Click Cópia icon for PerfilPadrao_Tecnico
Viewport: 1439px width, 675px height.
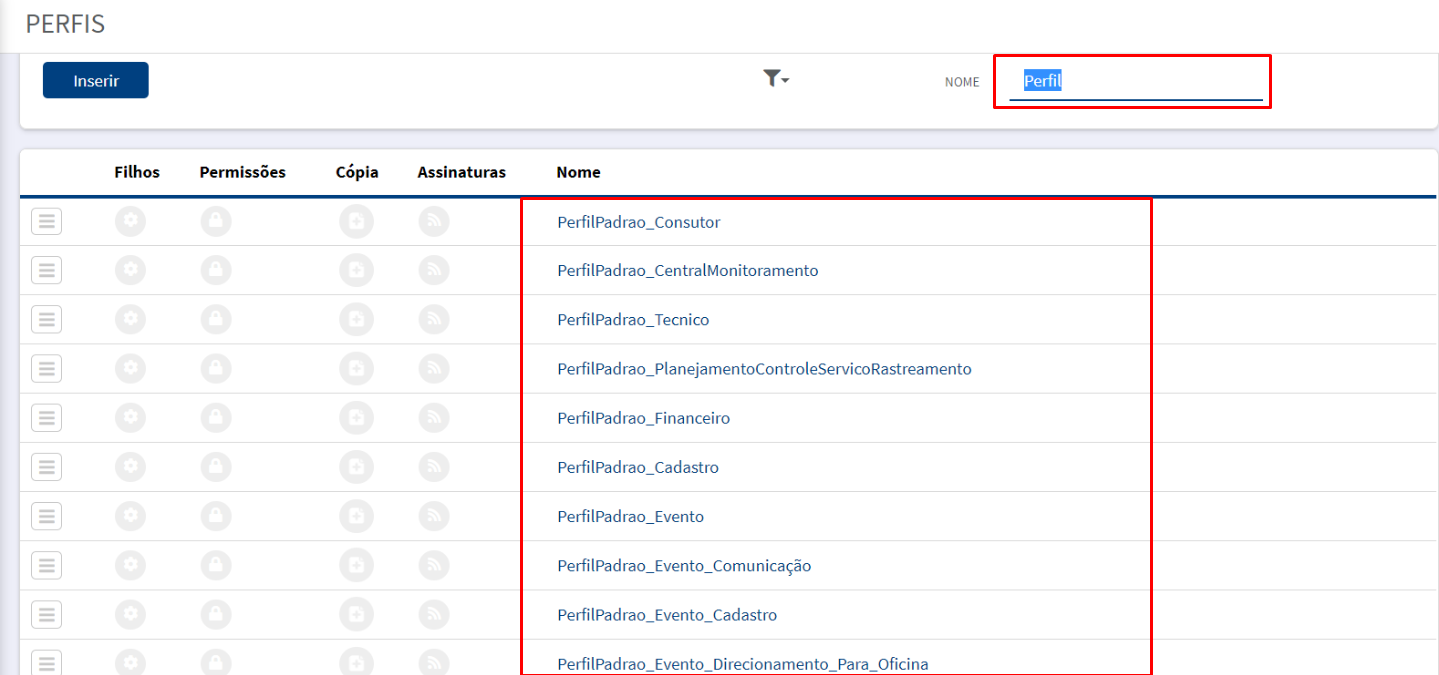356,319
